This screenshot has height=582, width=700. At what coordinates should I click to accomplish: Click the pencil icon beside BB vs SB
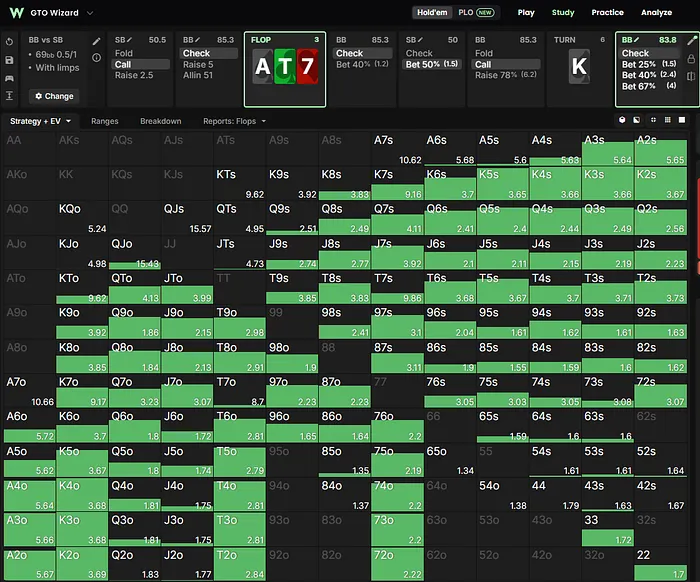pyautogui.click(x=96, y=42)
